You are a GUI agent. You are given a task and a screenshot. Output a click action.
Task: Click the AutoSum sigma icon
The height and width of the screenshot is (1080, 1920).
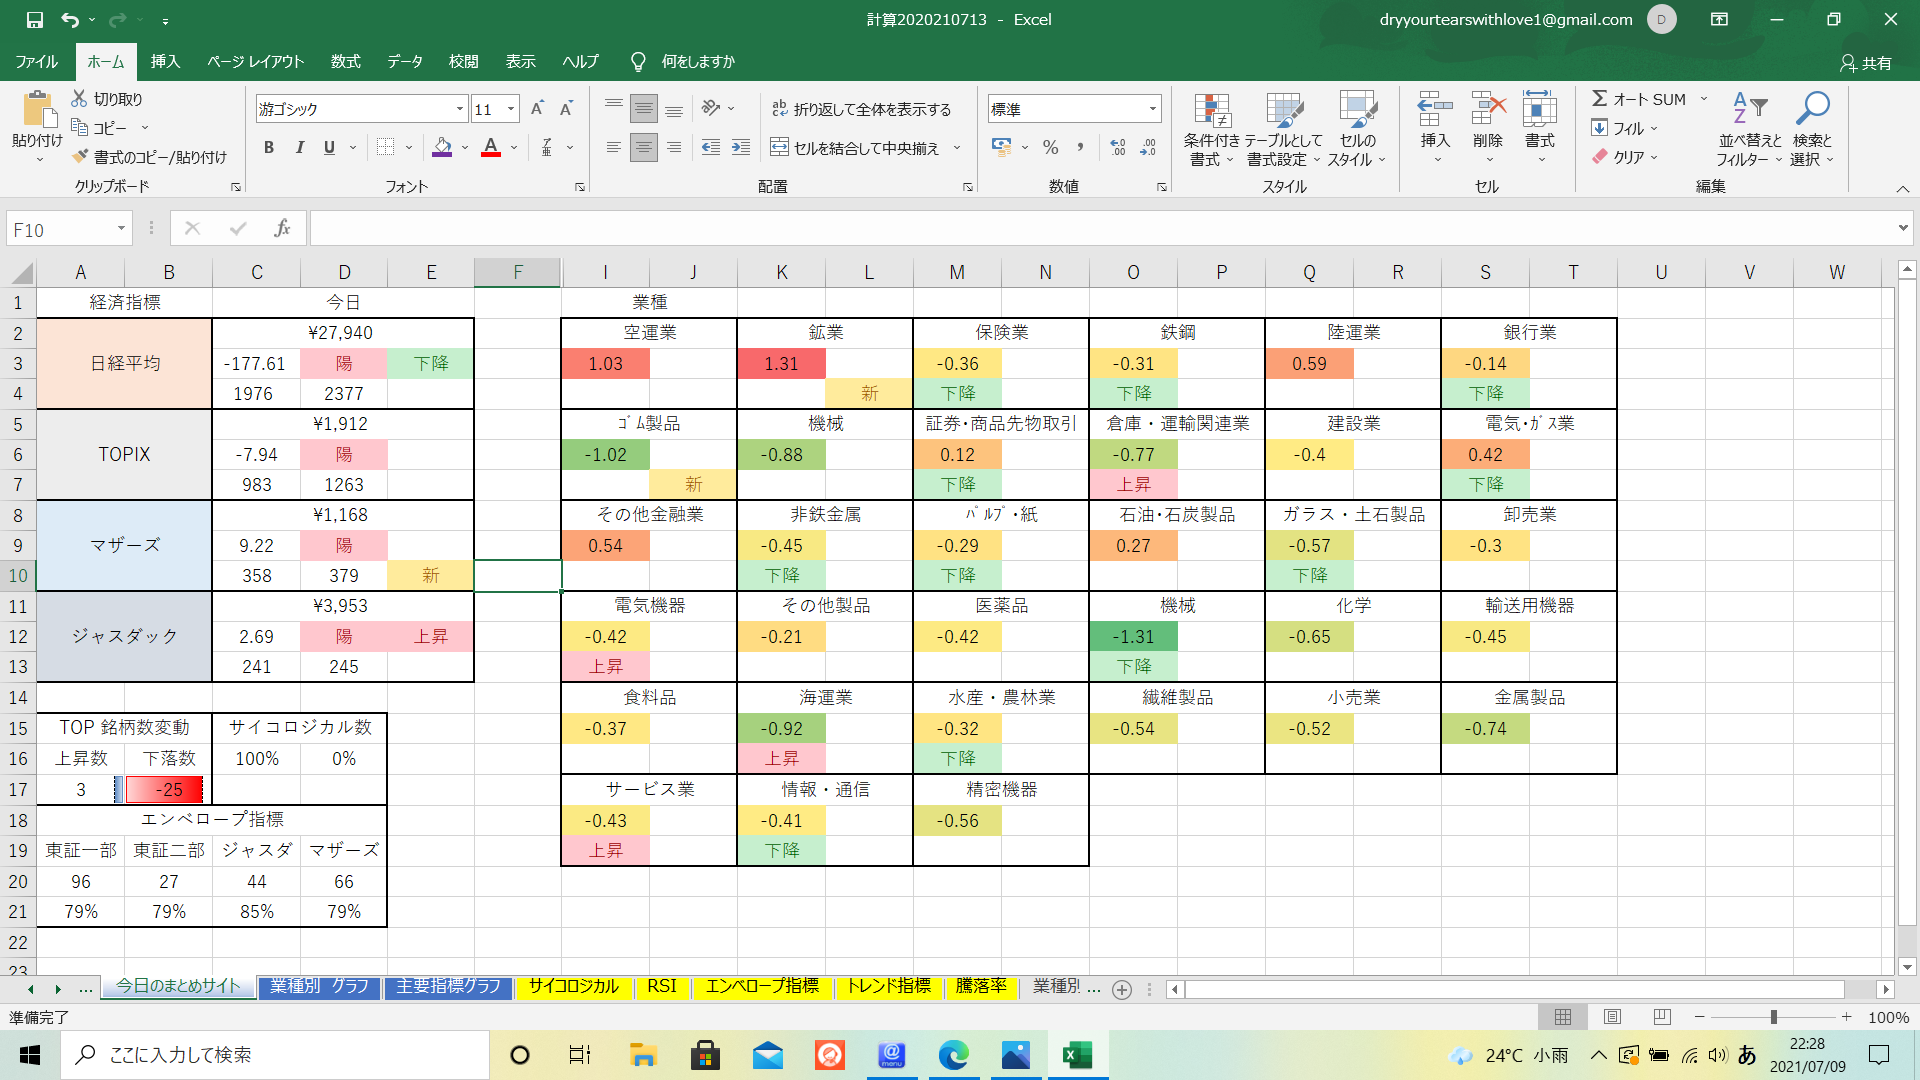[x=1600, y=99]
